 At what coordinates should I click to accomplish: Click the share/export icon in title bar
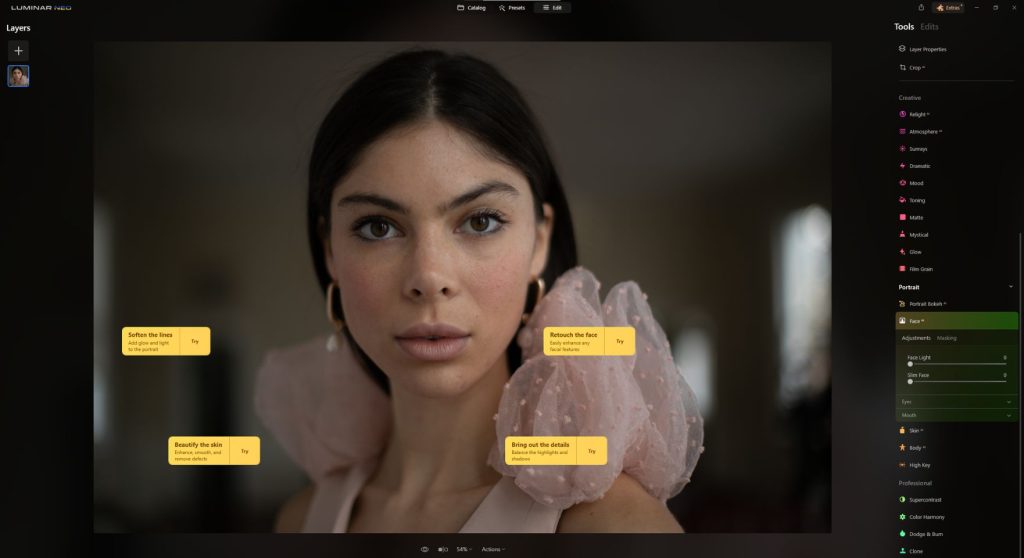(x=921, y=8)
